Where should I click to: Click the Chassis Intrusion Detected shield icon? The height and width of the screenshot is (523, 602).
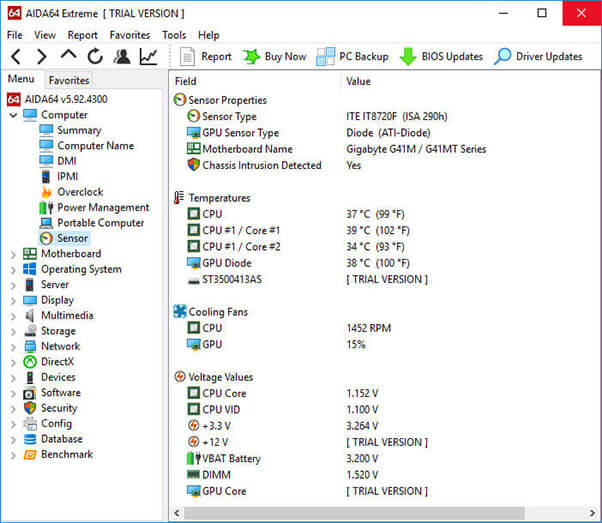(x=194, y=165)
